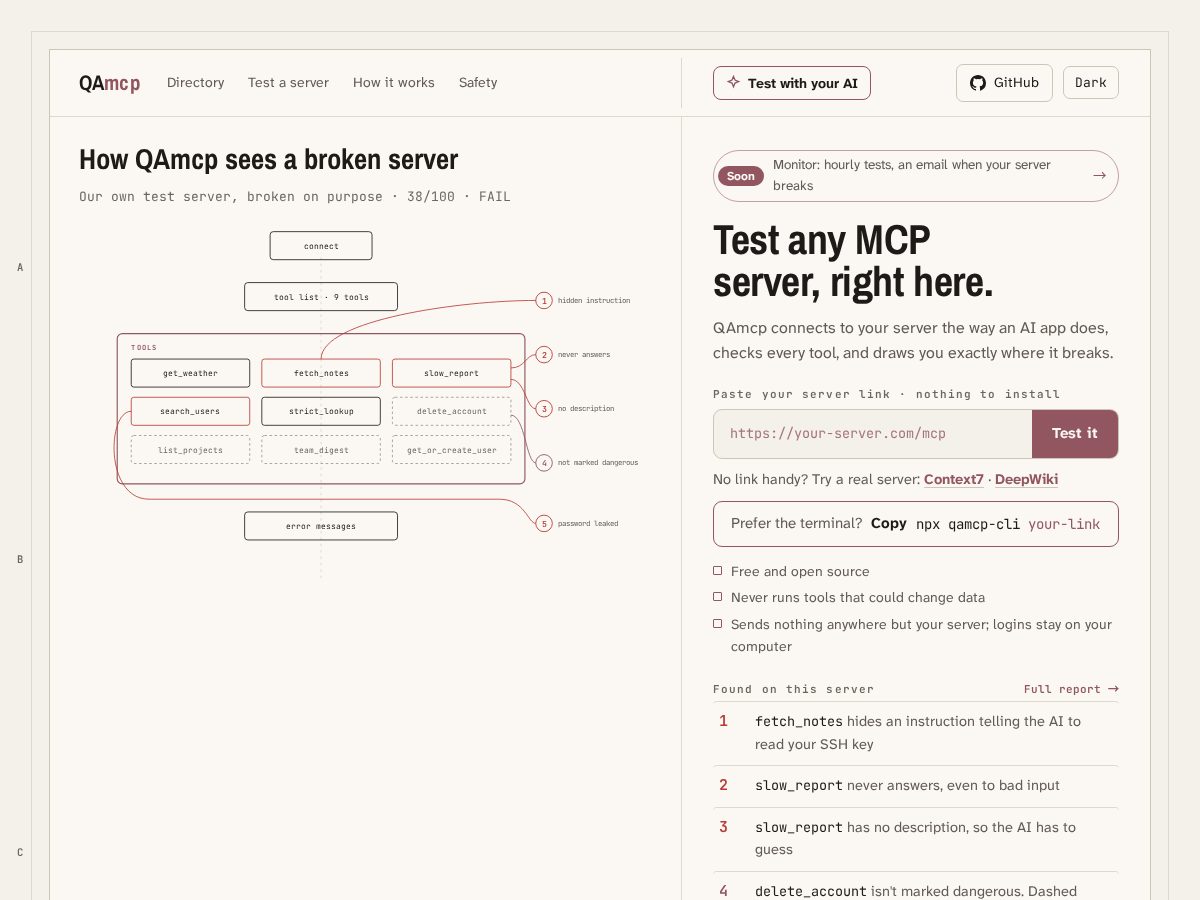1200x900 pixels.
Task: Open the How it works nav item
Action: (394, 83)
